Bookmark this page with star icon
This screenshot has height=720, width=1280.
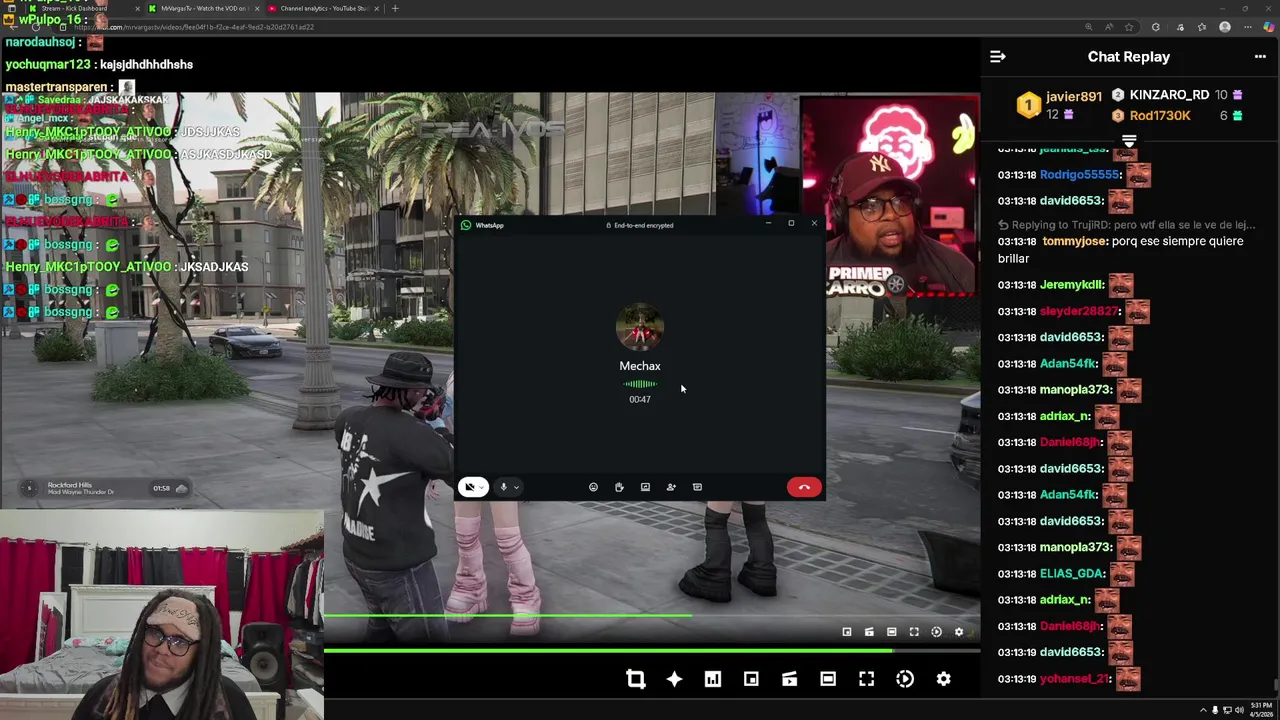click(1129, 27)
